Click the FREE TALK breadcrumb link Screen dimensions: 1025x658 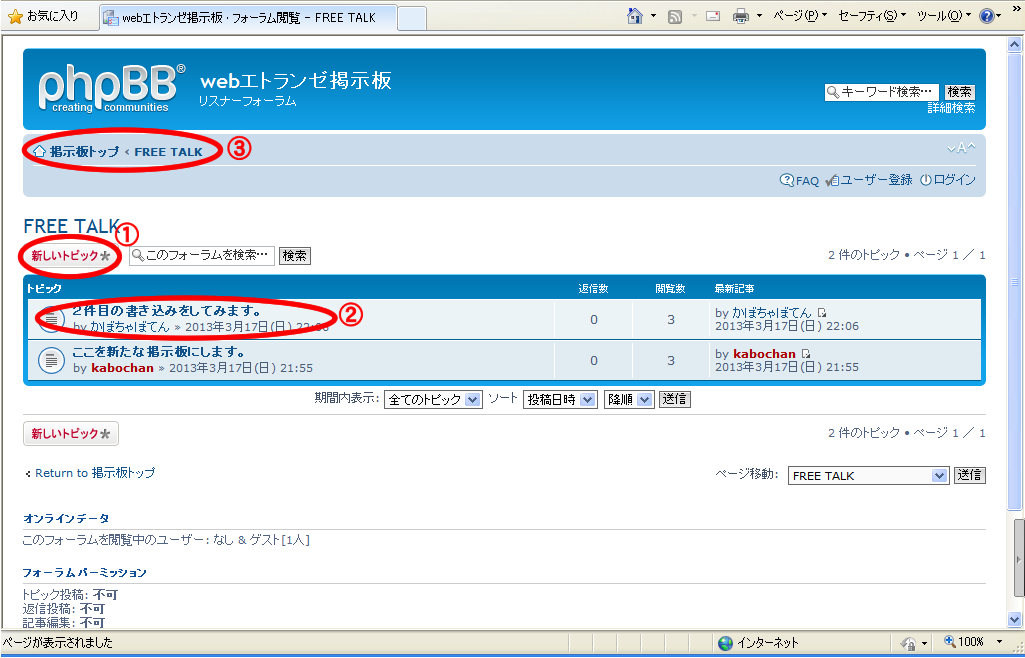(169, 152)
